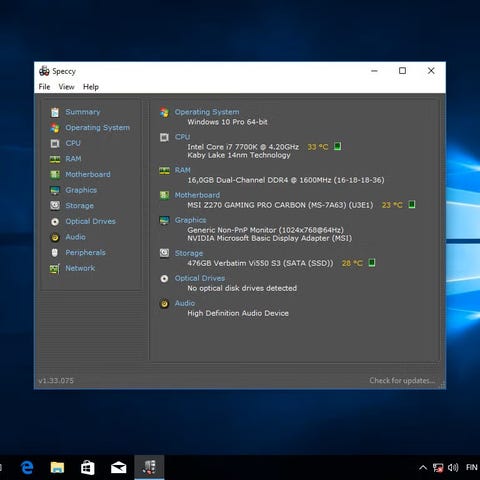Screen dimensions: 480x480
Task: Click the Network card icon in sidebar
Action: tap(55, 269)
